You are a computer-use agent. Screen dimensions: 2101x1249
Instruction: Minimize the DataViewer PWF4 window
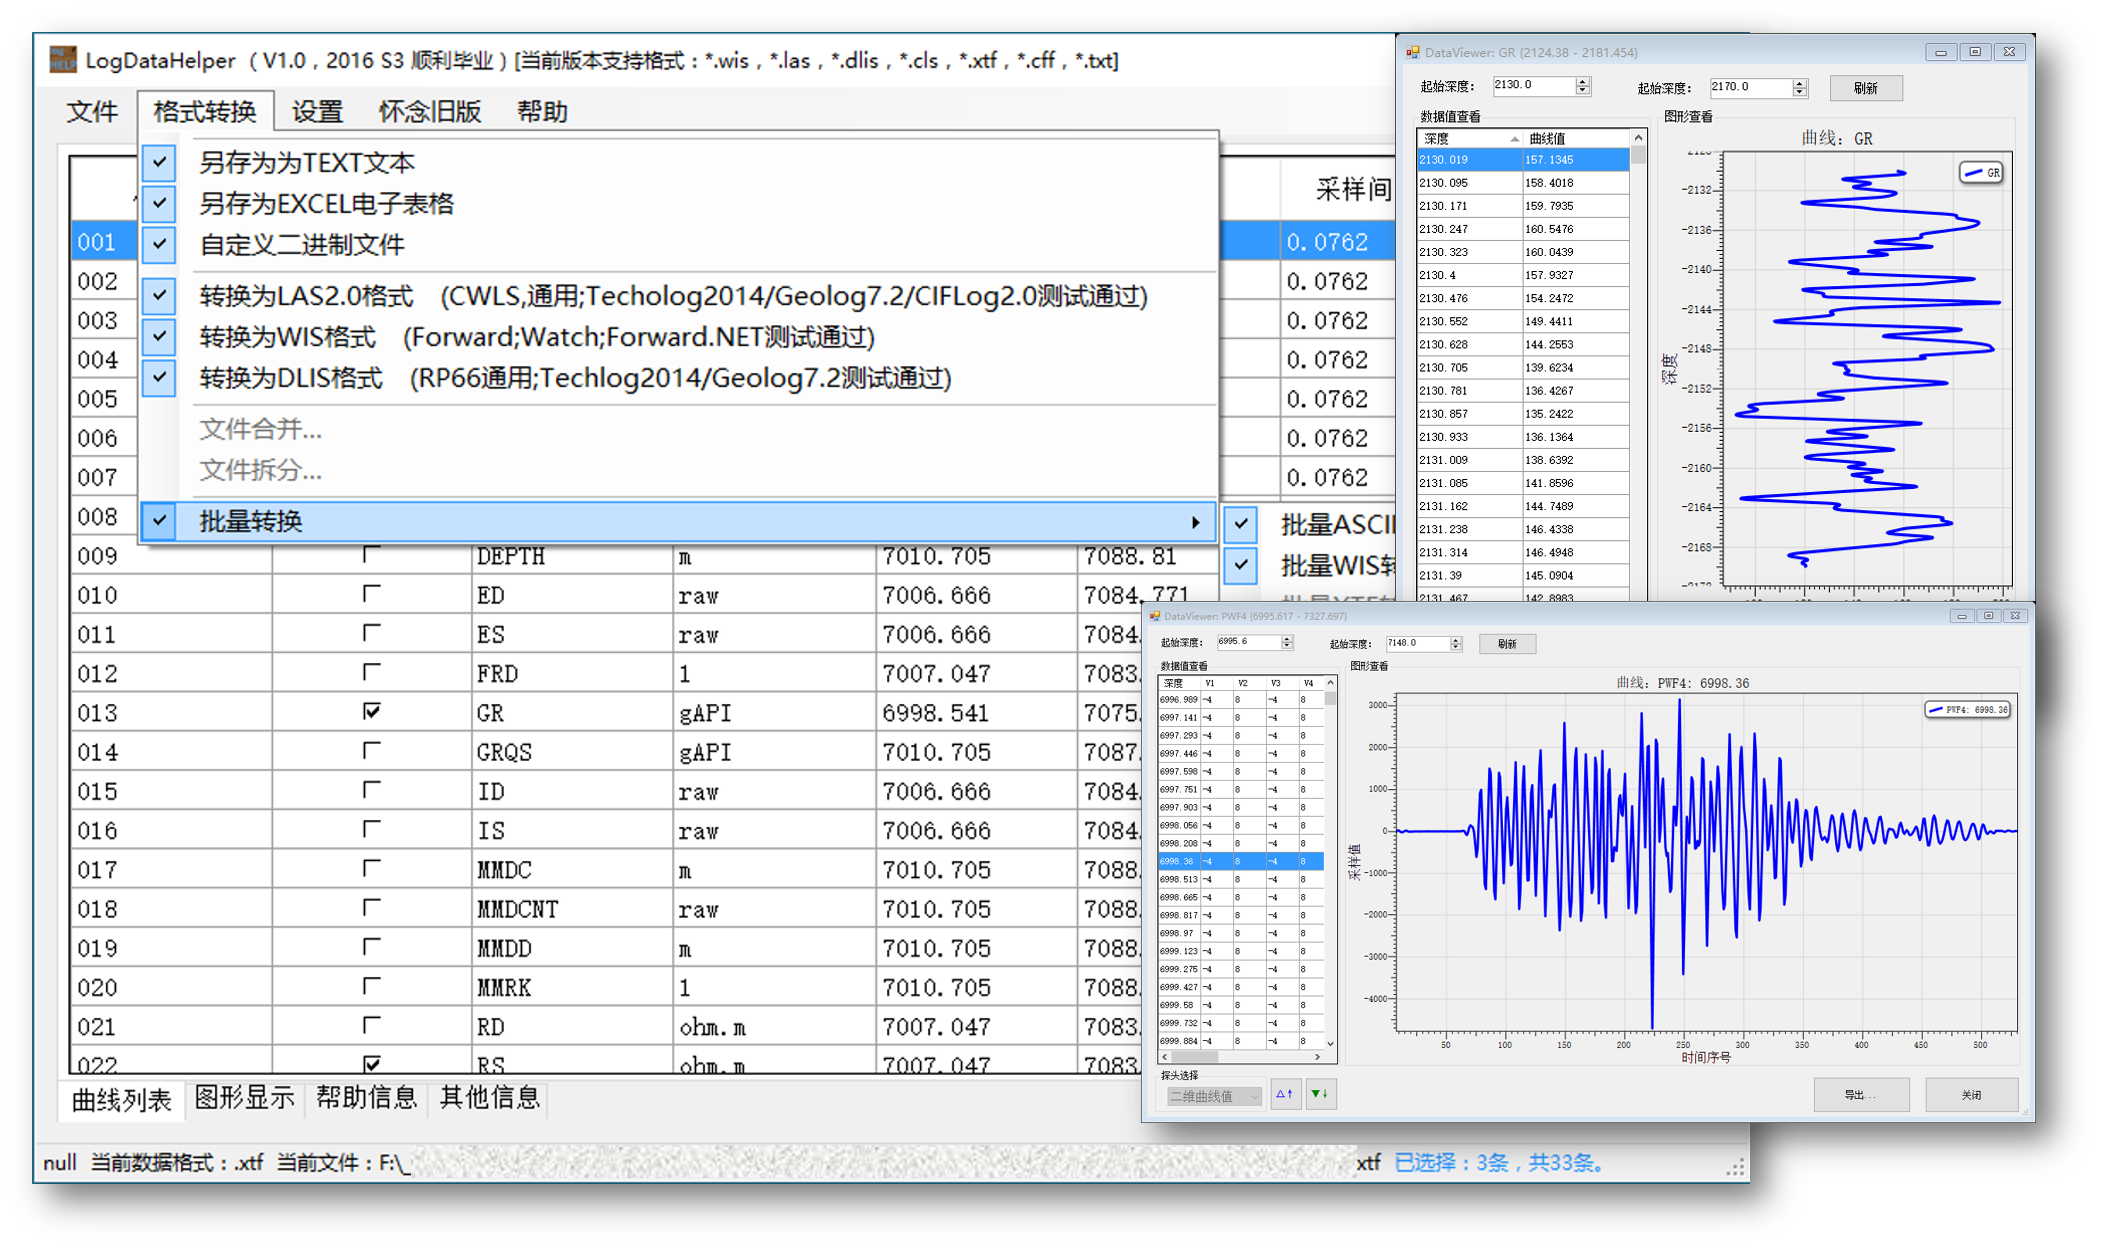tap(1961, 616)
